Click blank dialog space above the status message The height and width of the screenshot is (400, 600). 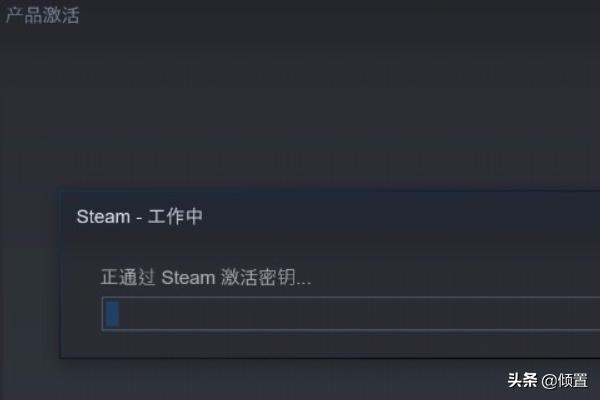[331, 253]
